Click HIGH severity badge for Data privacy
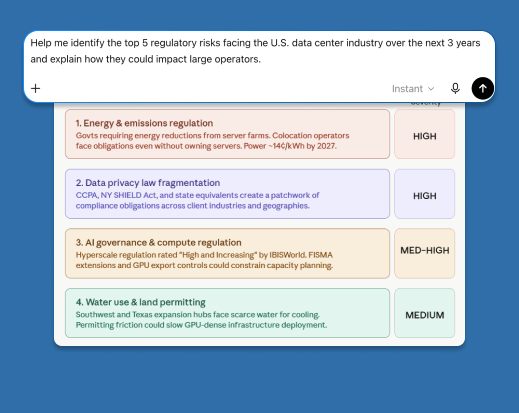Image resolution: width=519 pixels, height=413 pixels. point(425,194)
